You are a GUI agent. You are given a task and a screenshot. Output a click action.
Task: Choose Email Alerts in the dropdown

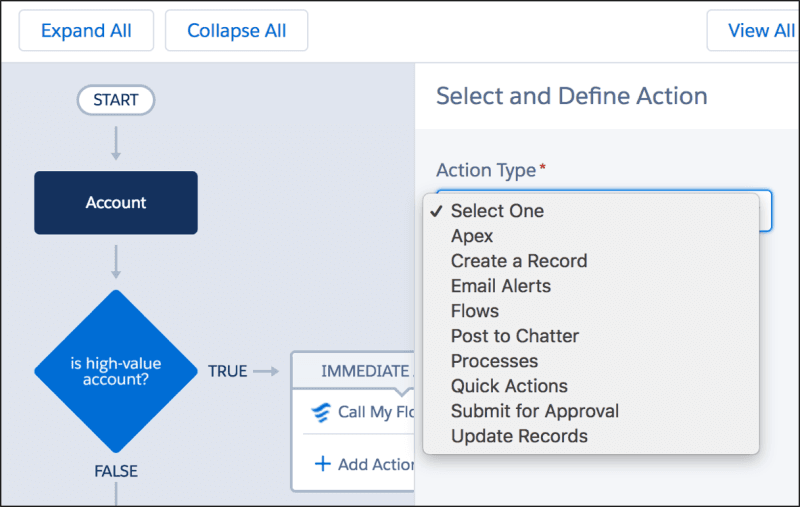click(500, 286)
